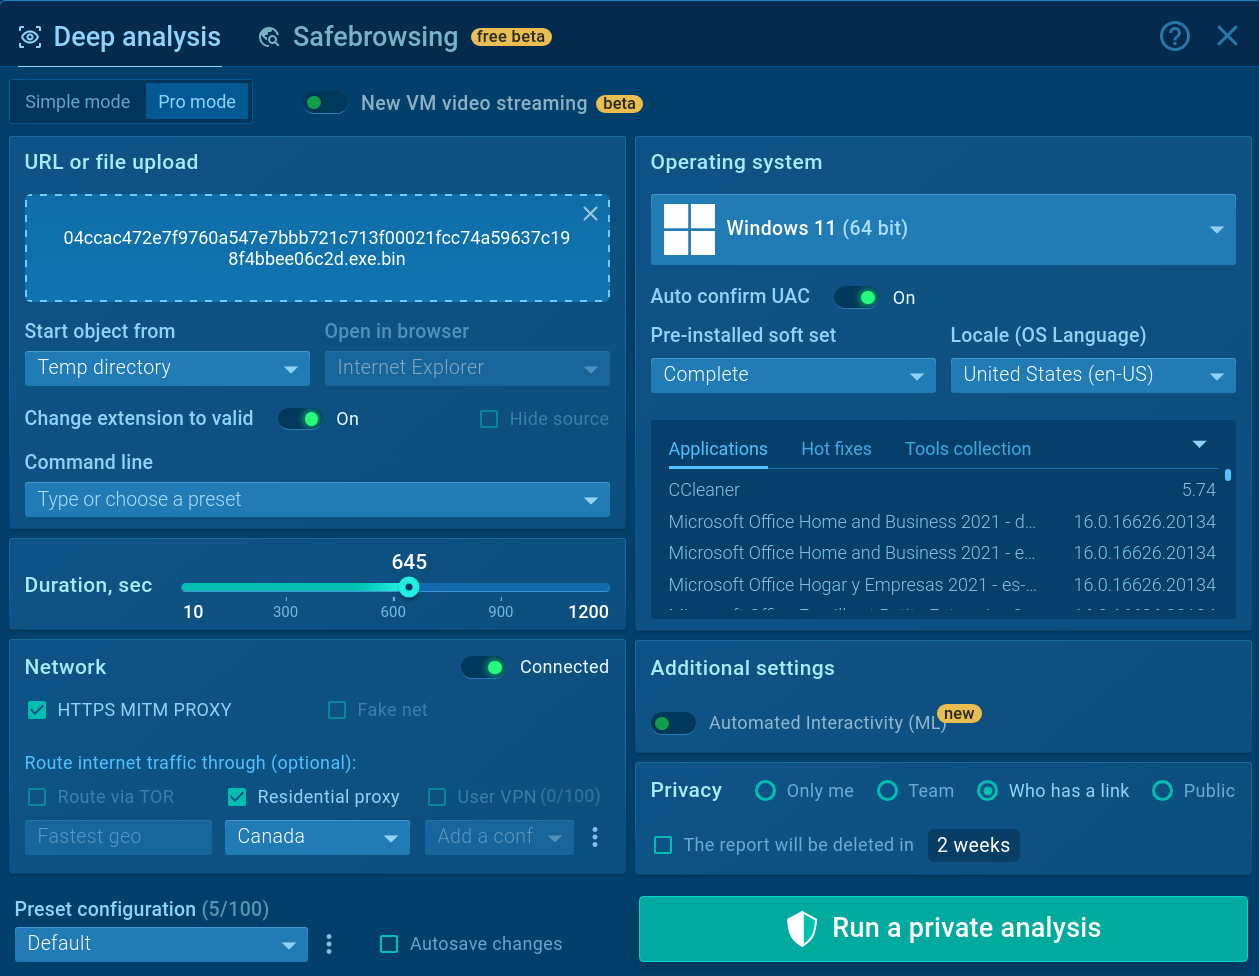Click the duration slider handle

[x=408, y=587]
